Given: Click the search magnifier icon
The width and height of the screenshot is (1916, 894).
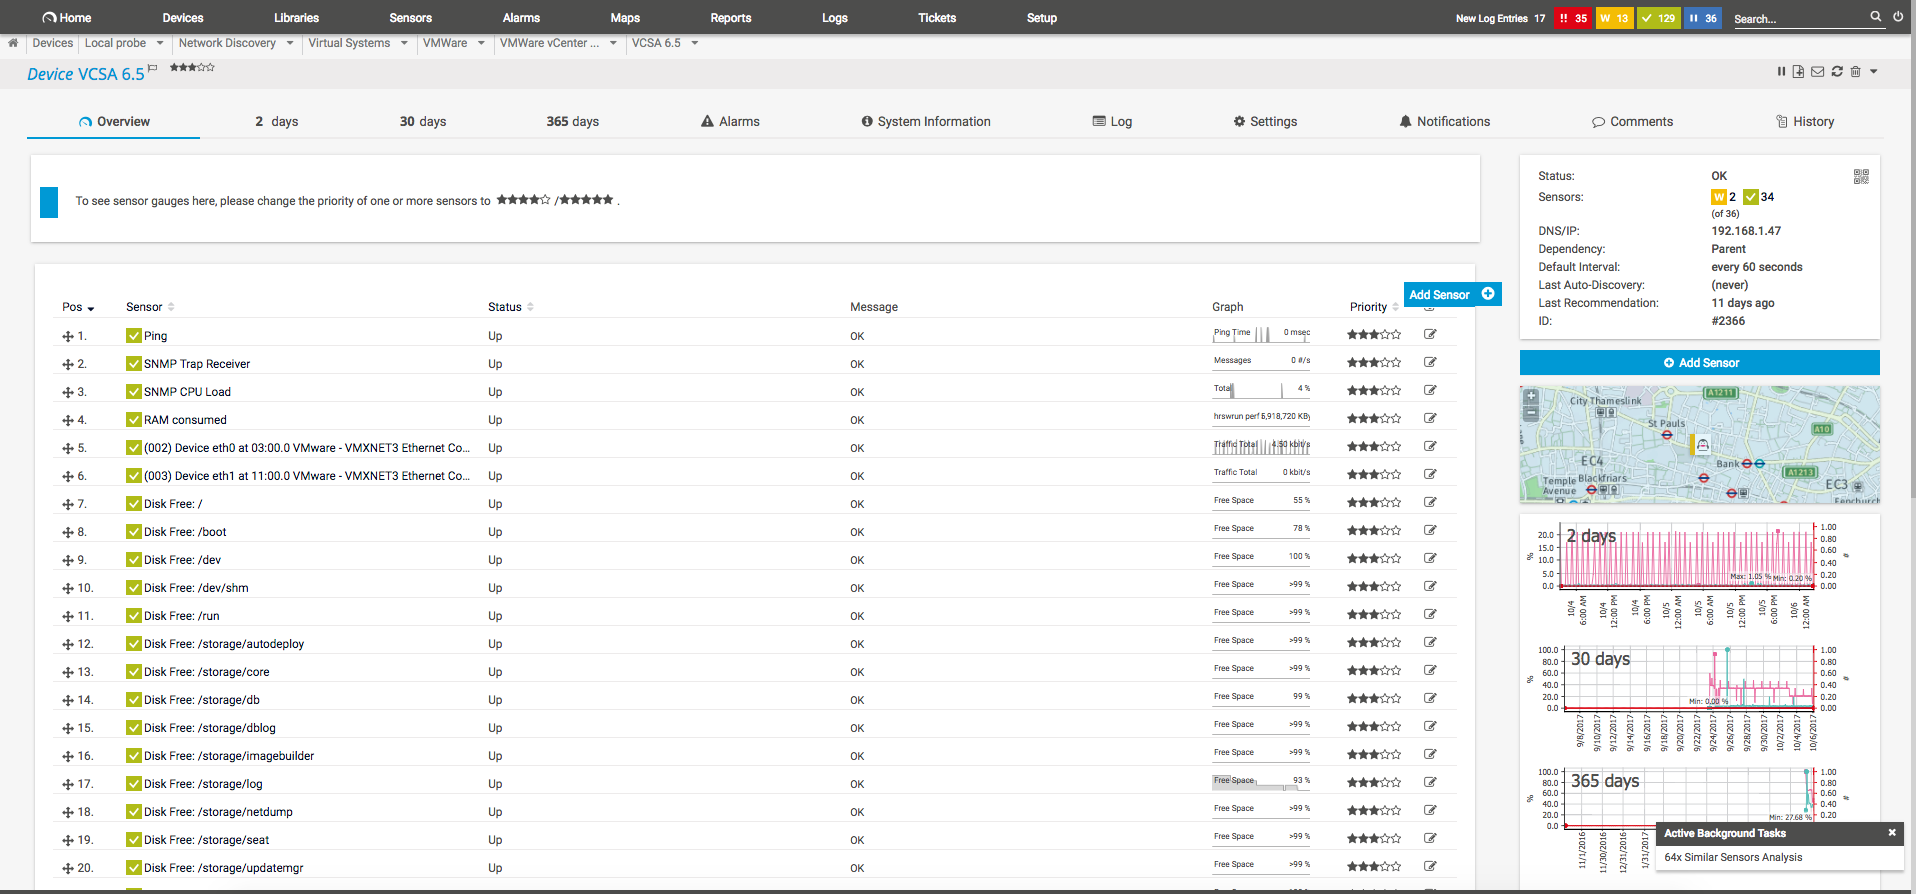Looking at the screenshot, I should point(1876,17).
